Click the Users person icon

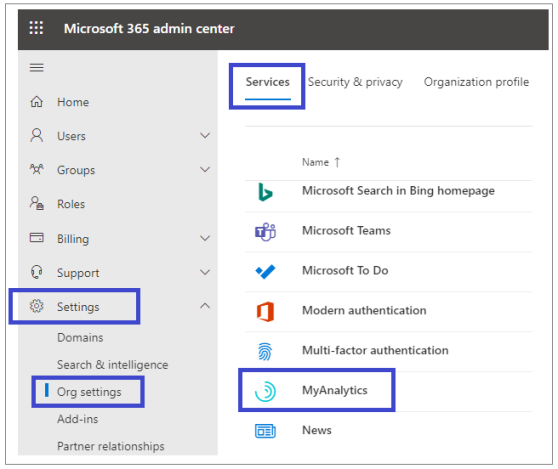[x=37, y=136]
